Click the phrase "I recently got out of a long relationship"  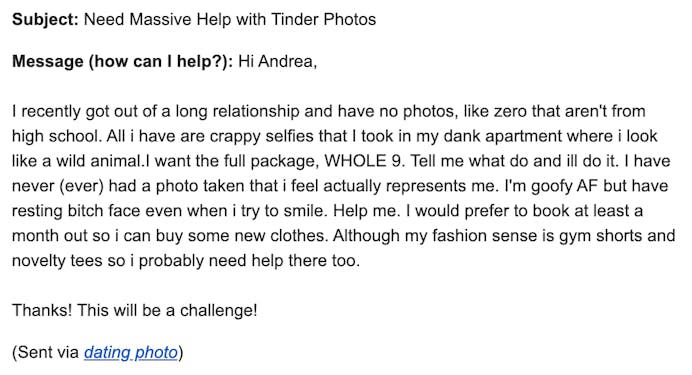point(156,111)
